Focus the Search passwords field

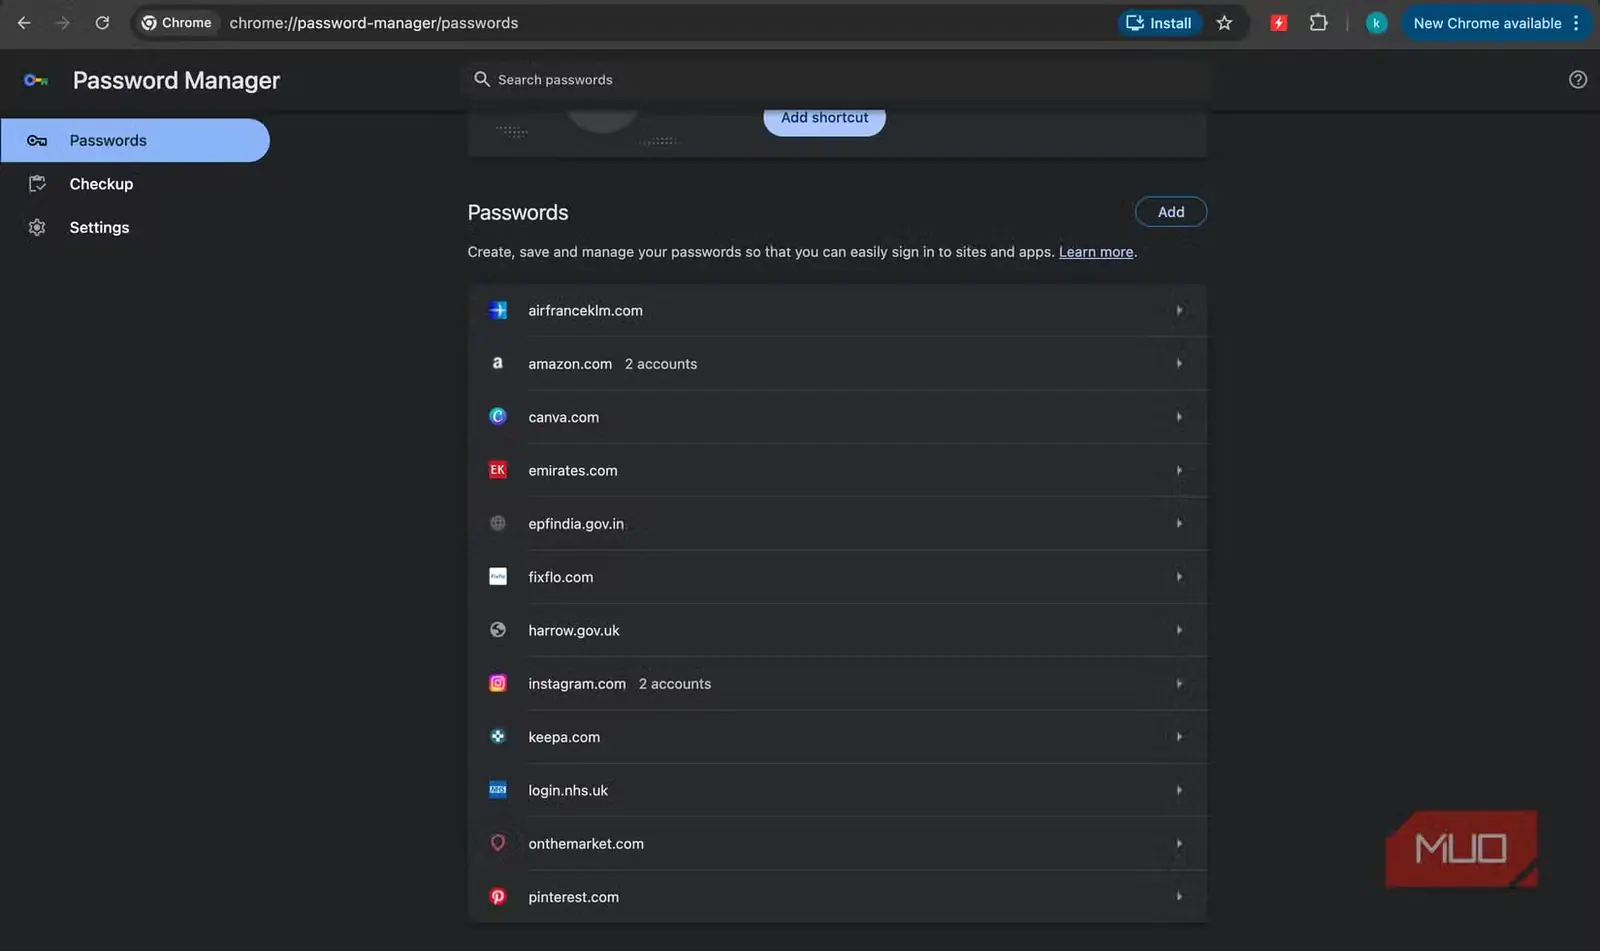(838, 80)
